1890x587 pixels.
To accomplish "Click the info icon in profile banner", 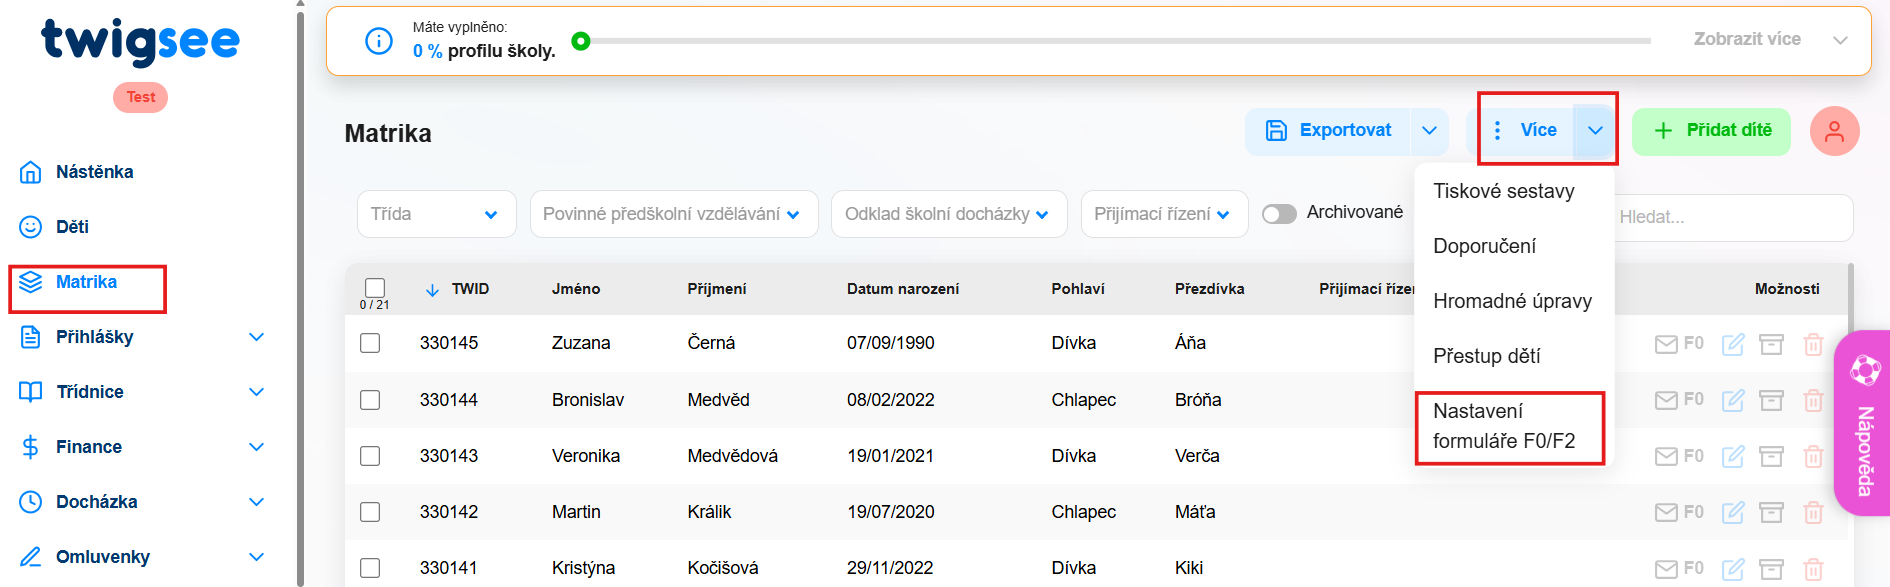I will point(379,41).
